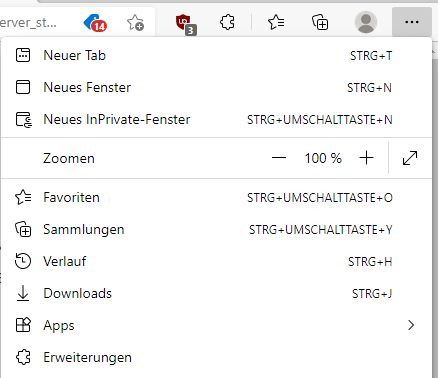Click the blue shopping tag icon with 14 badge
This screenshot has width=438, height=378.
[95, 23]
